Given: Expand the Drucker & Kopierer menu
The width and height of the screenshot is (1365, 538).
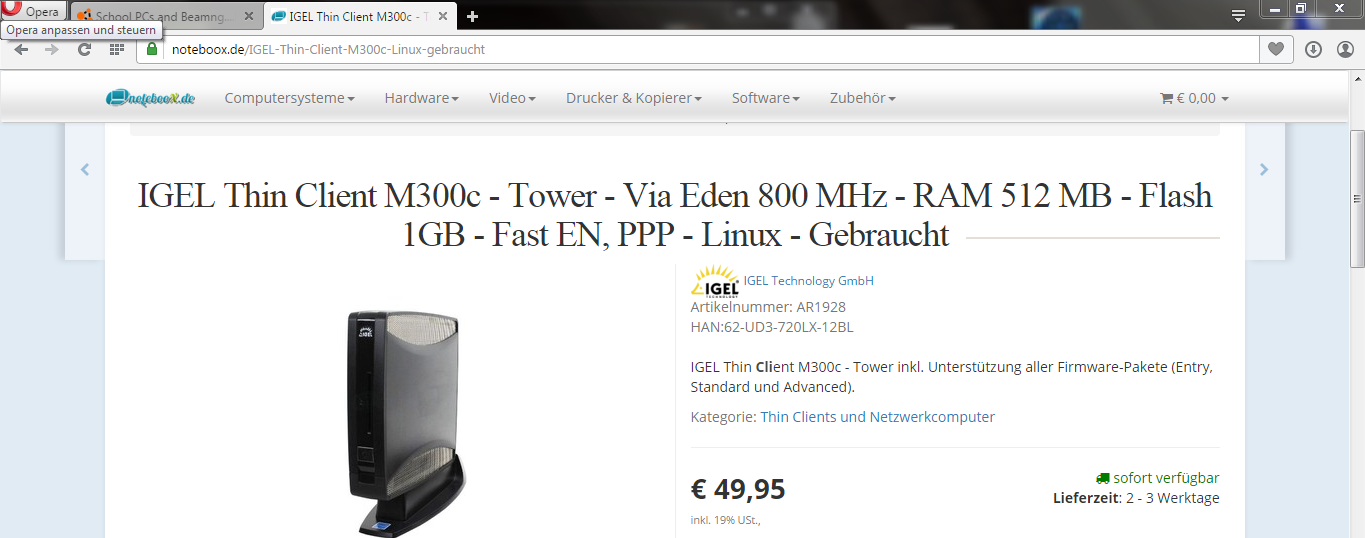Looking at the screenshot, I should coord(633,98).
